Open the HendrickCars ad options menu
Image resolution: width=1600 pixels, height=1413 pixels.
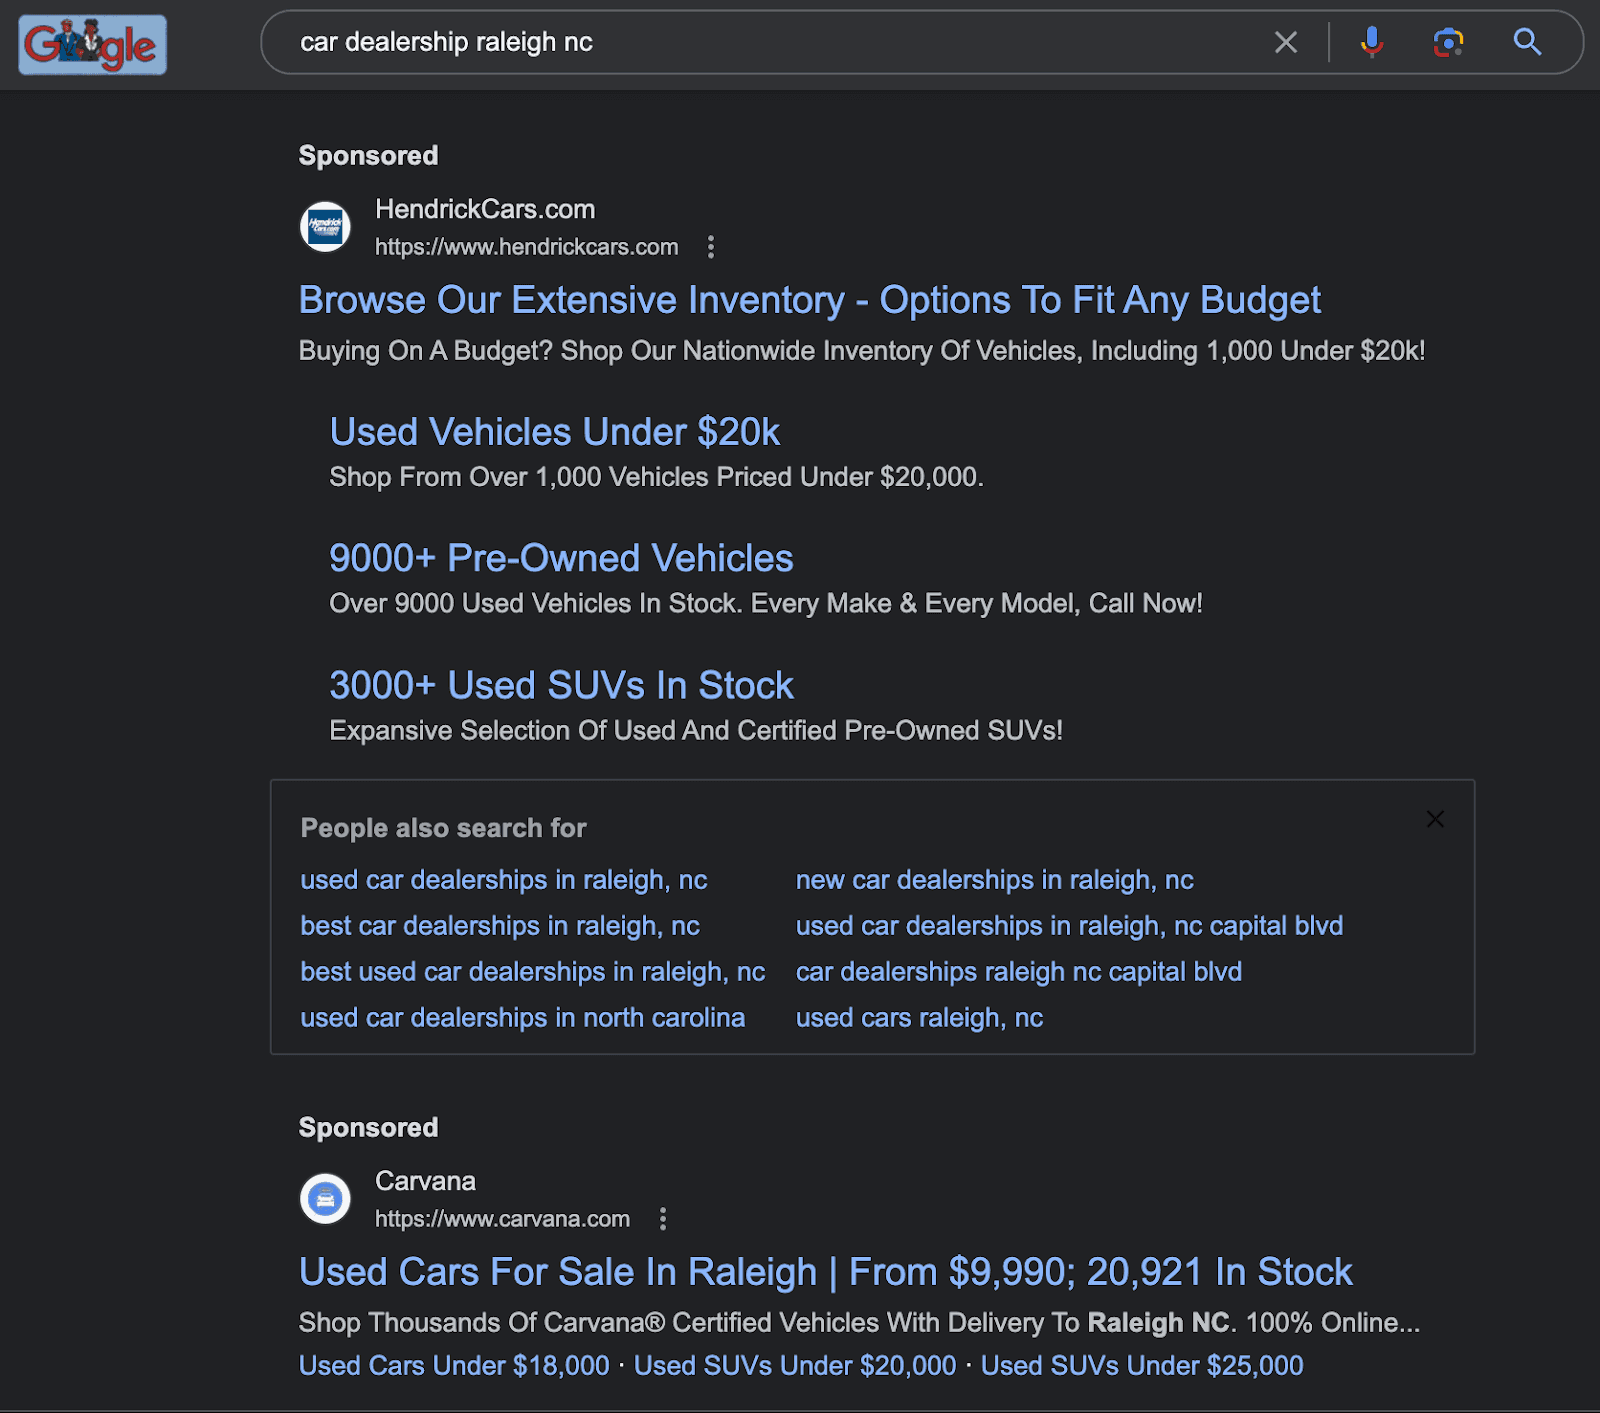711,247
